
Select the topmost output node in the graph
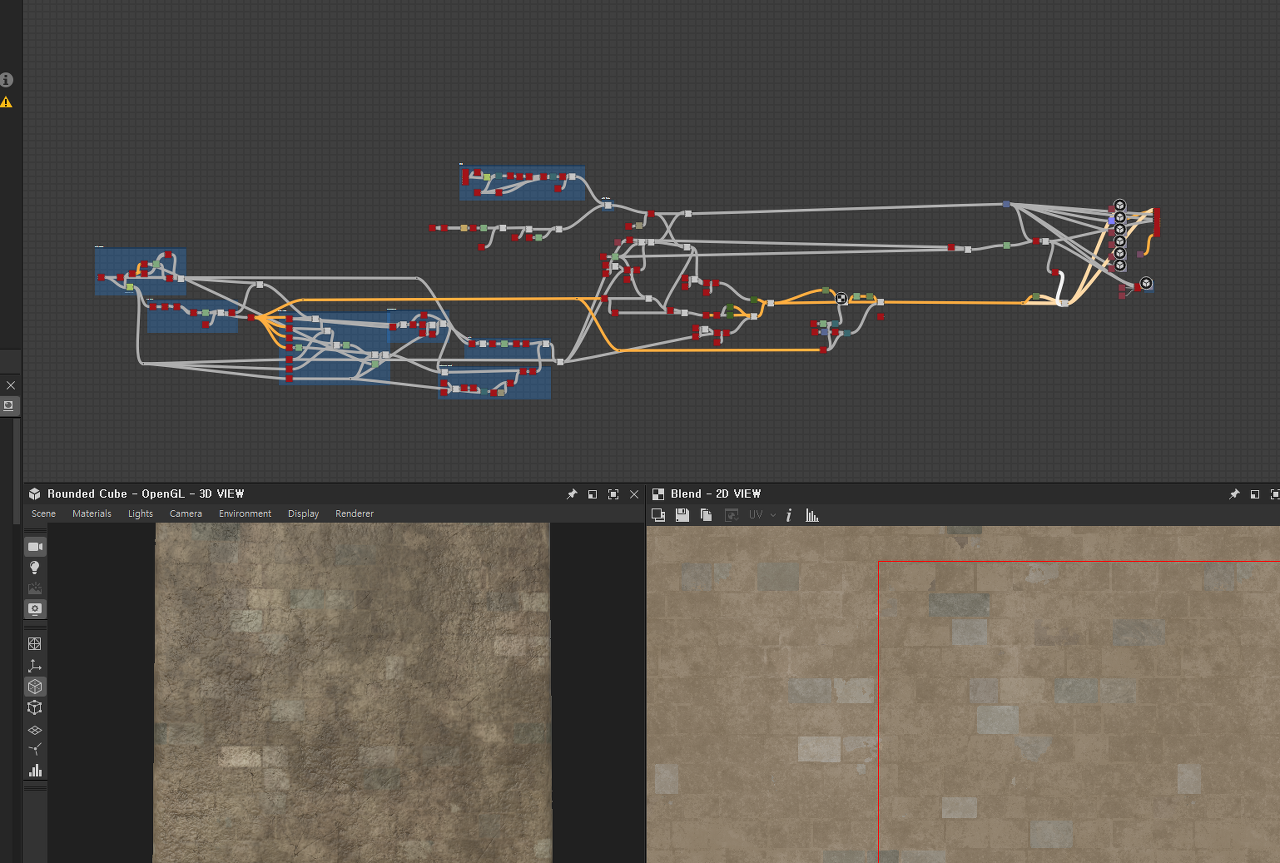(x=1120, y=205)
